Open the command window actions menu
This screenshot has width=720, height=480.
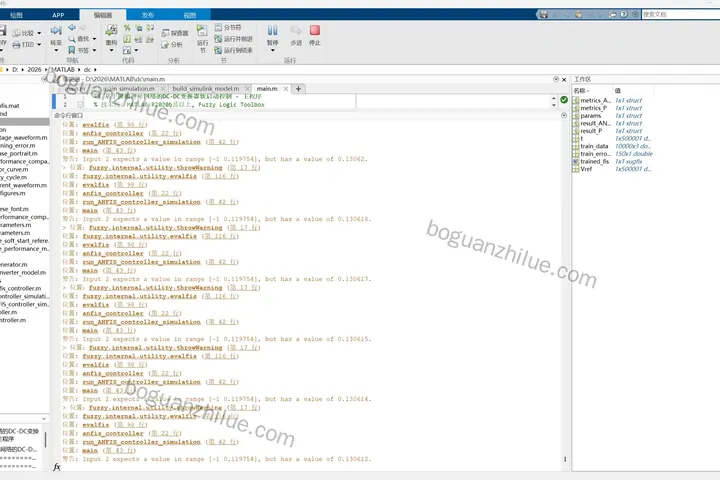tap(564, 115)
